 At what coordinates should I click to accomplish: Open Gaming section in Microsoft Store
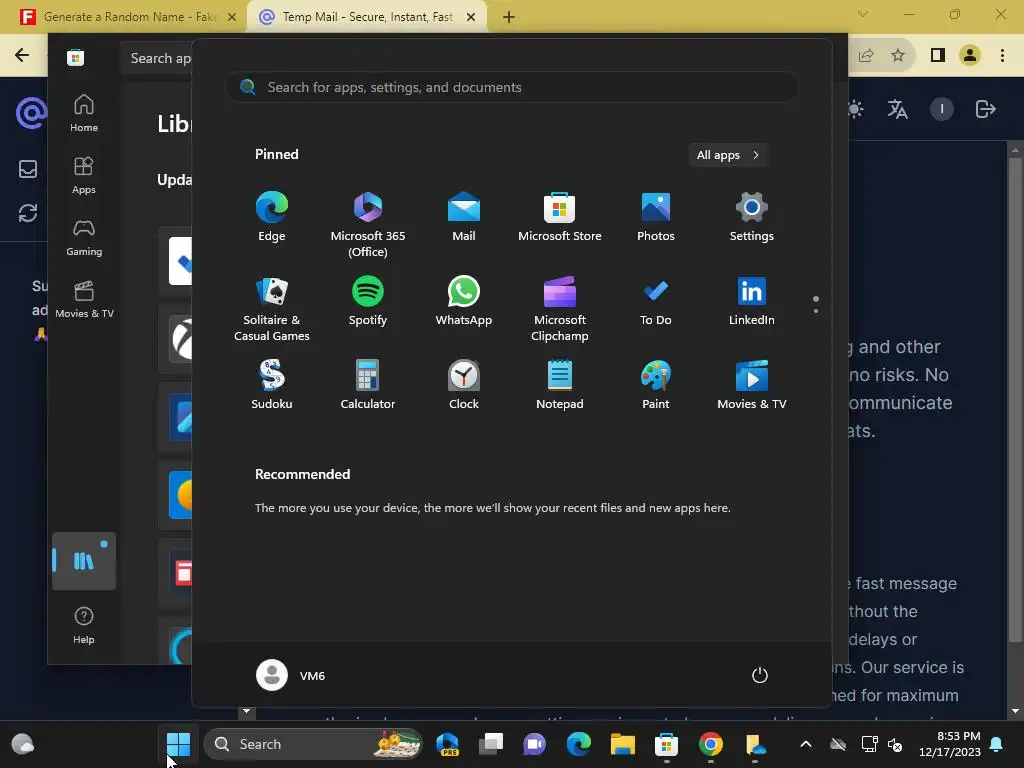click(x=84, y=238)
